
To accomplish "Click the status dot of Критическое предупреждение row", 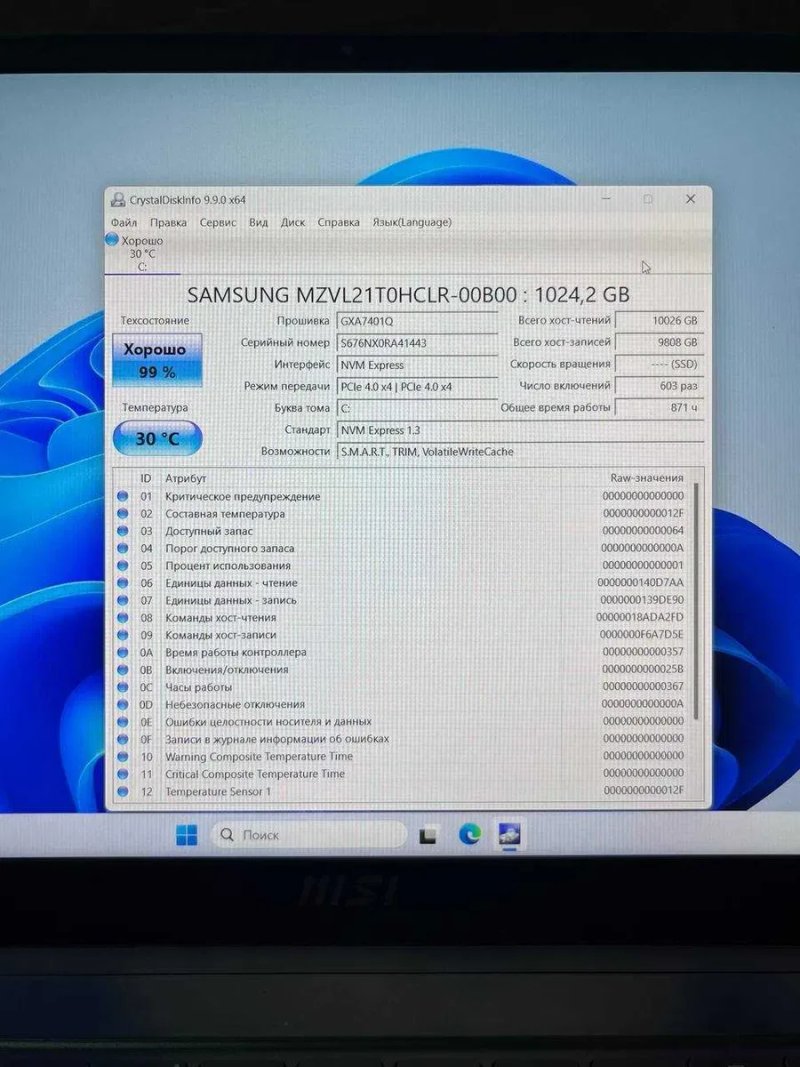I will click(122, 496).
